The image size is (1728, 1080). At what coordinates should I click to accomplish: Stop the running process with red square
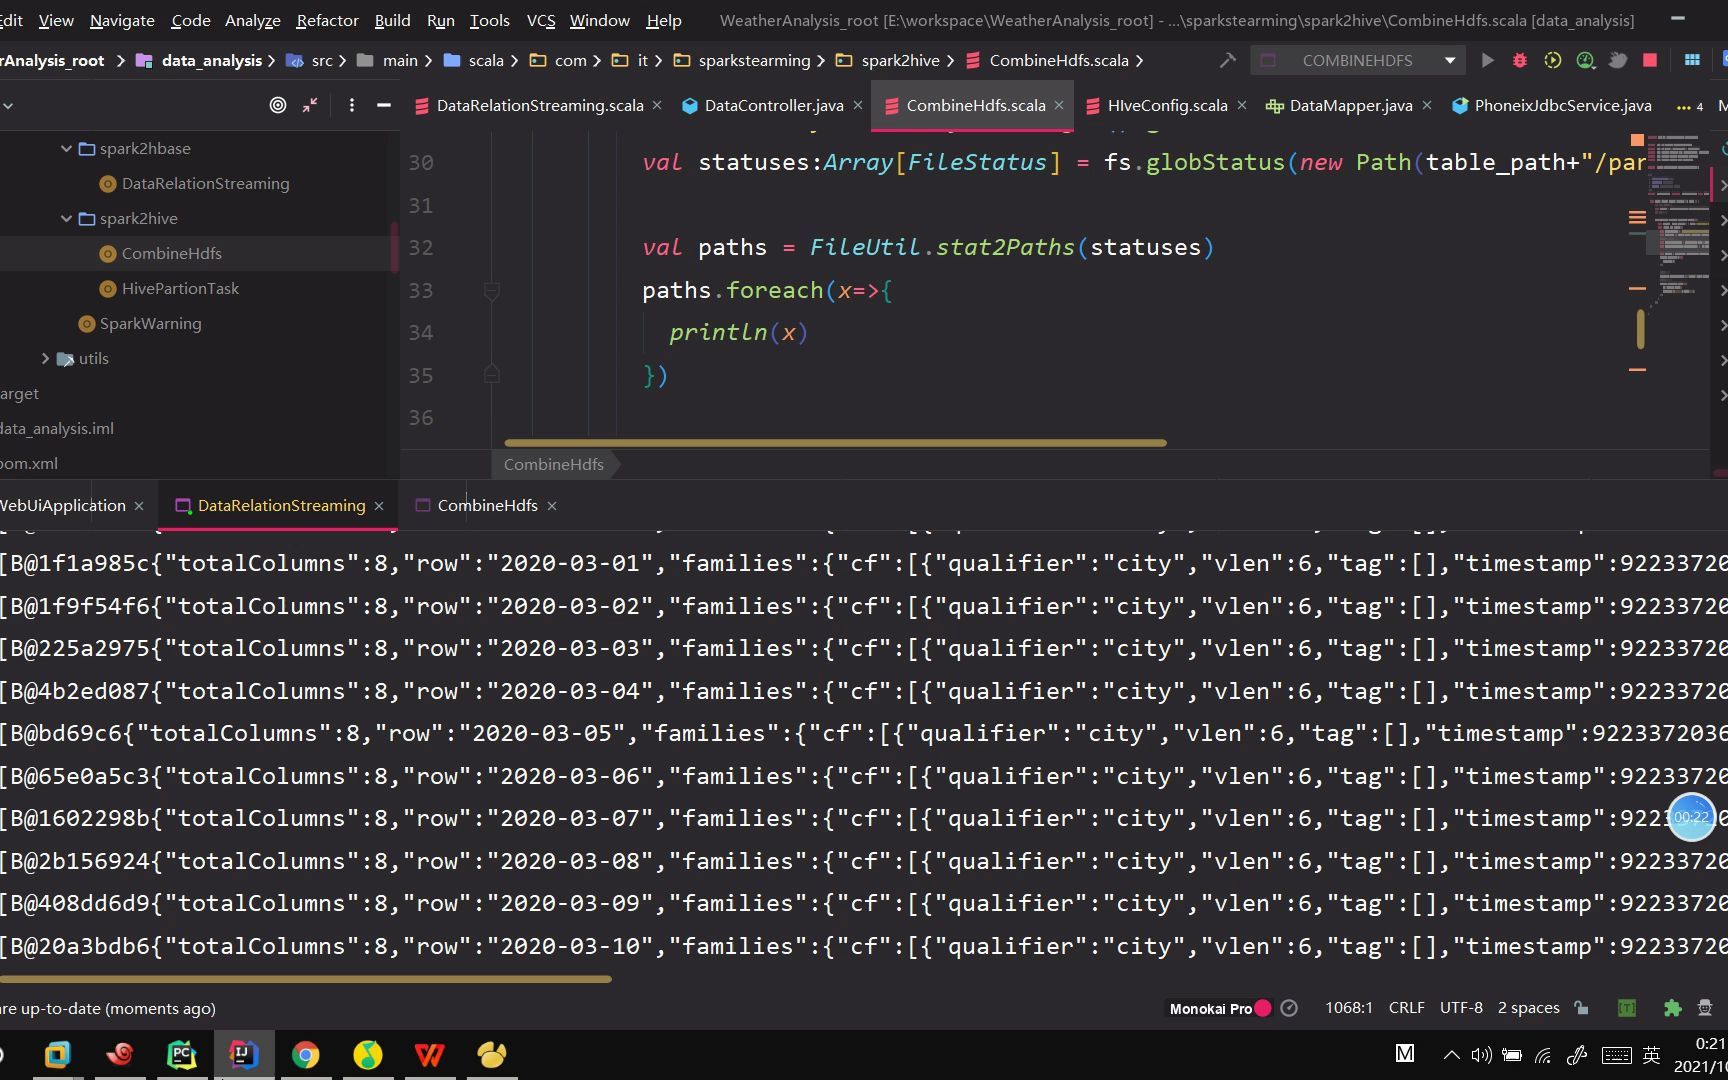tap(1650, 61)
